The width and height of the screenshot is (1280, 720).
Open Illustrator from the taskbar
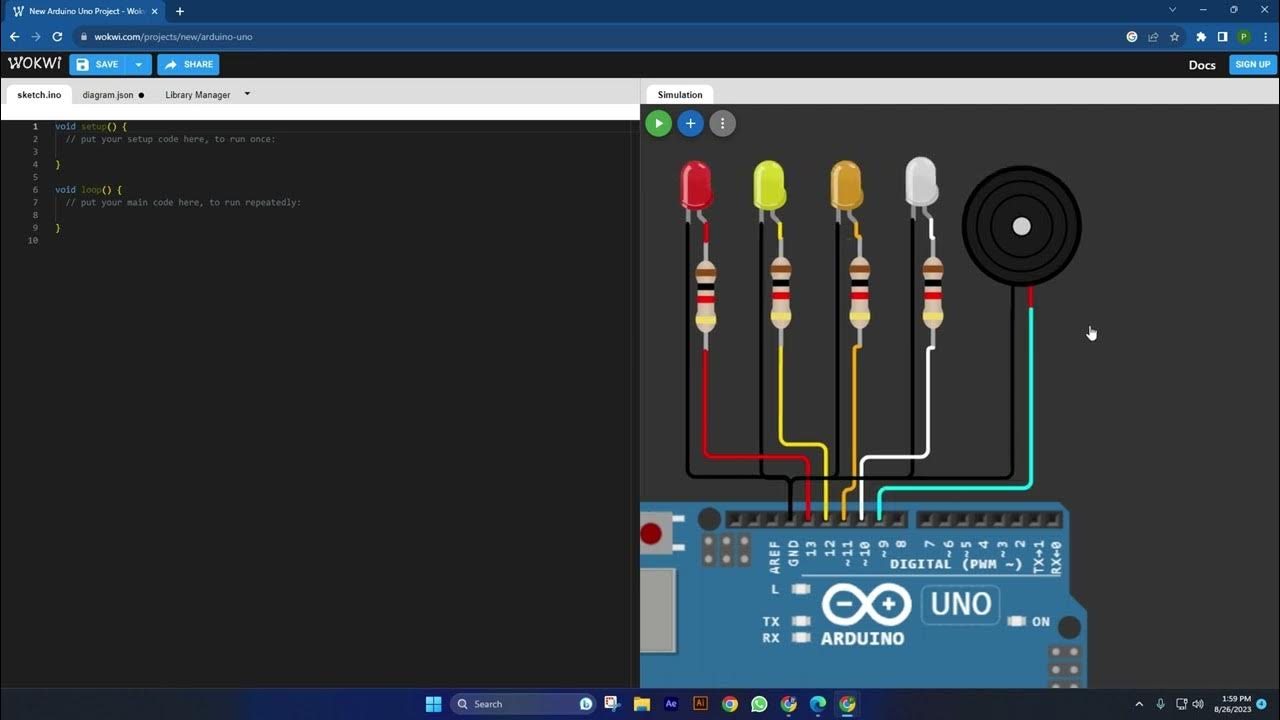[701, 704]
